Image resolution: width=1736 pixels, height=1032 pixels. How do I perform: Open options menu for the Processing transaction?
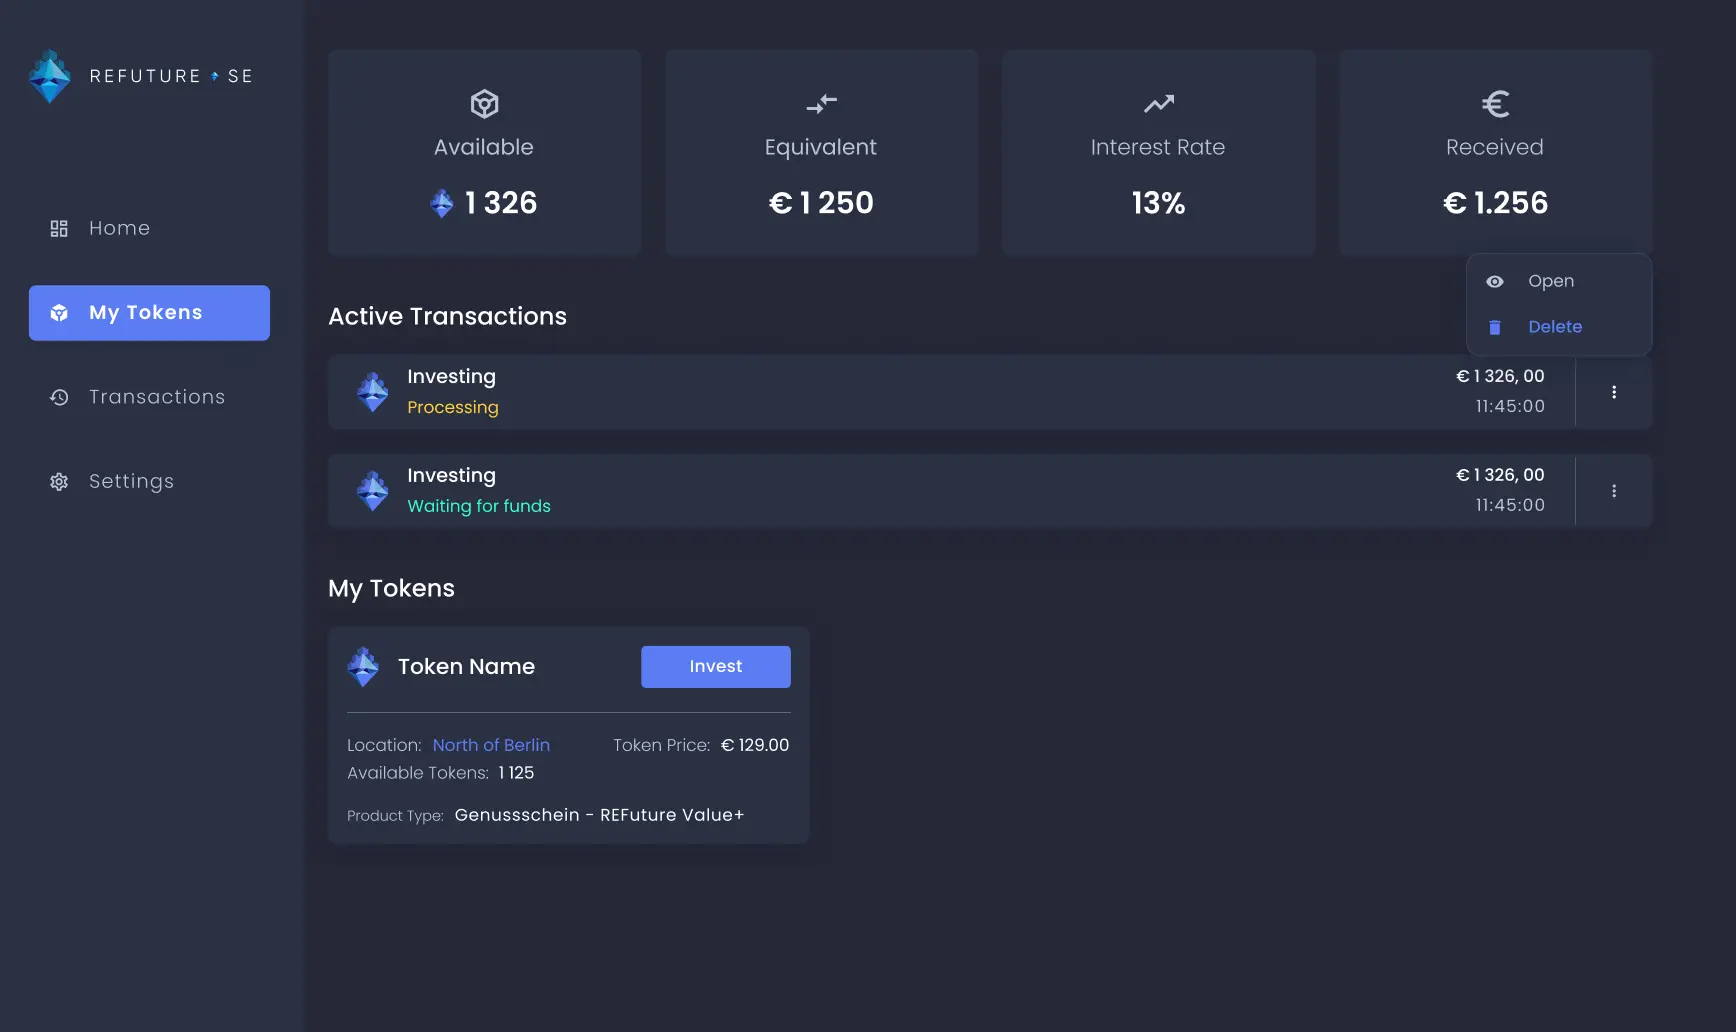pyautogui.click(x=1613, y=391)
